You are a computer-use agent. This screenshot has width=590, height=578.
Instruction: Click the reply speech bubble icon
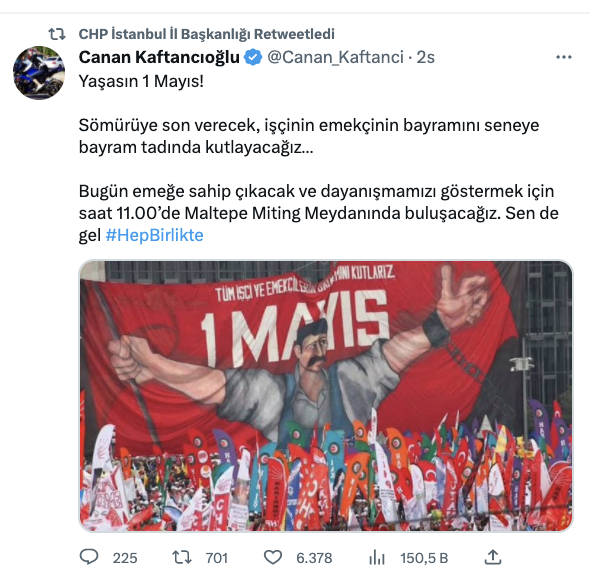(89, 557)
